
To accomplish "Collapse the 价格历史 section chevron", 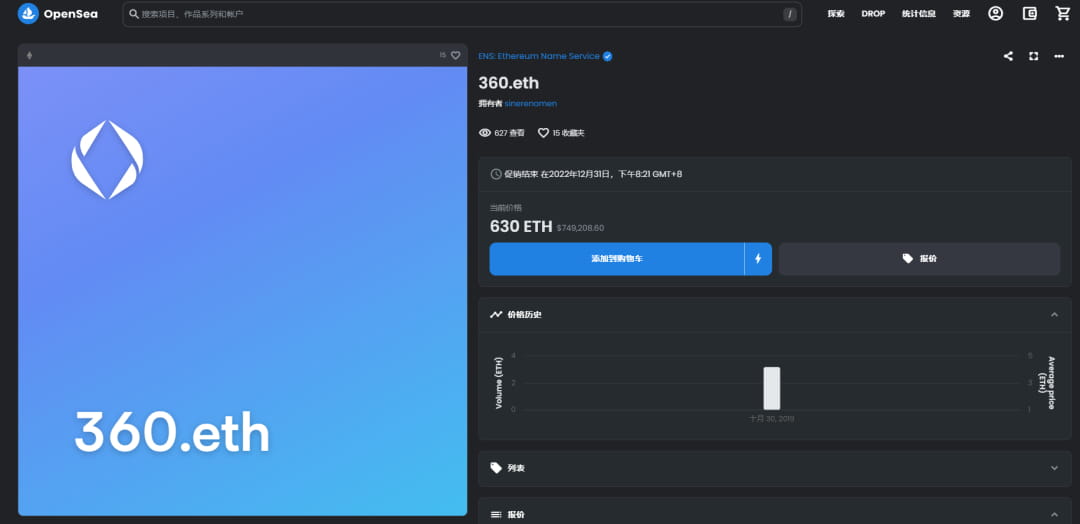I will [x=1054, y=315].
